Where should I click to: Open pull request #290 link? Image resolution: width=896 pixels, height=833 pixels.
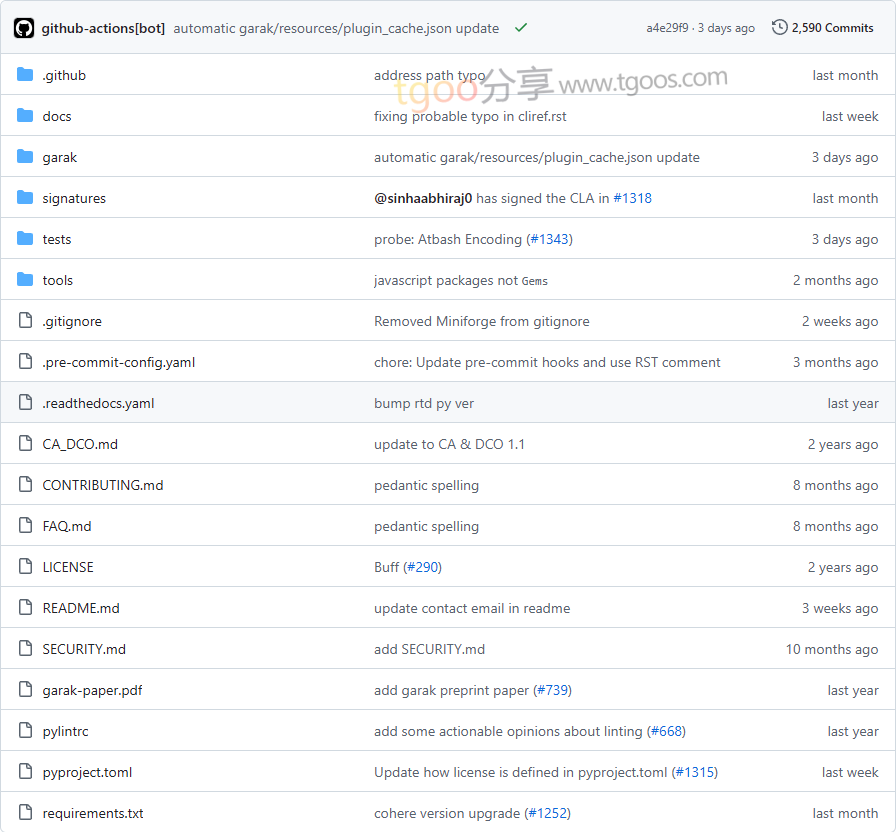(x=422, y=567)
